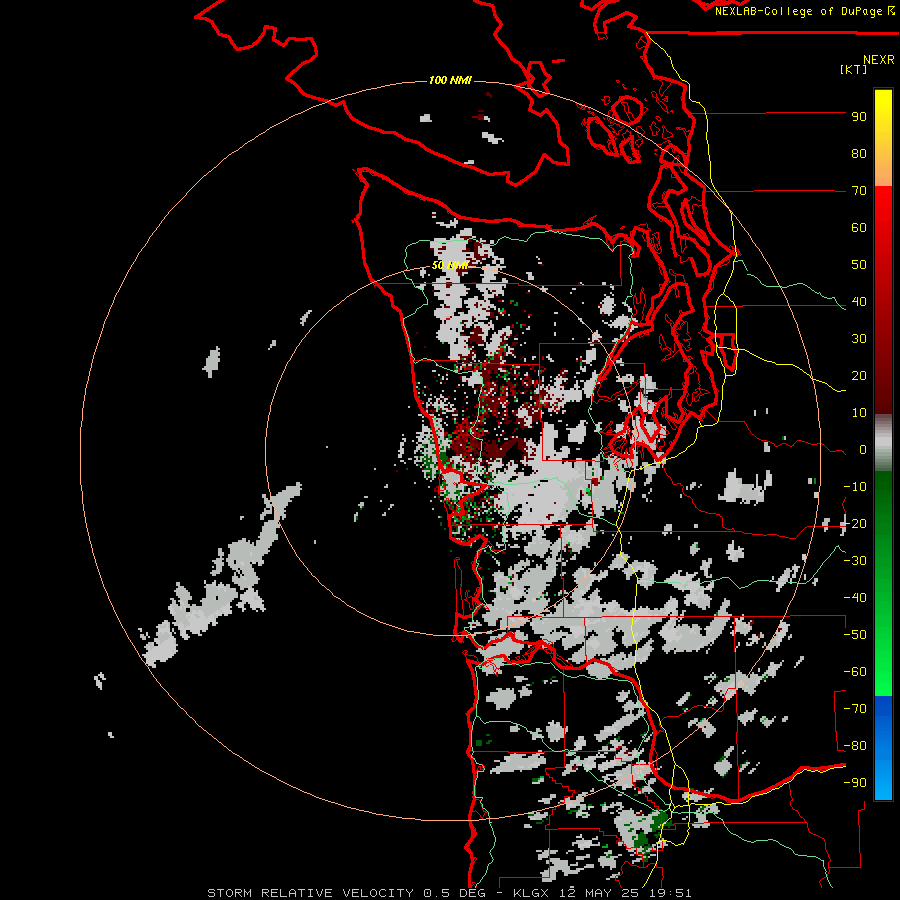Click the positive "60" value on the velocity scale
The width and height of the screenshot is (900, 900).
coord(859,228)
